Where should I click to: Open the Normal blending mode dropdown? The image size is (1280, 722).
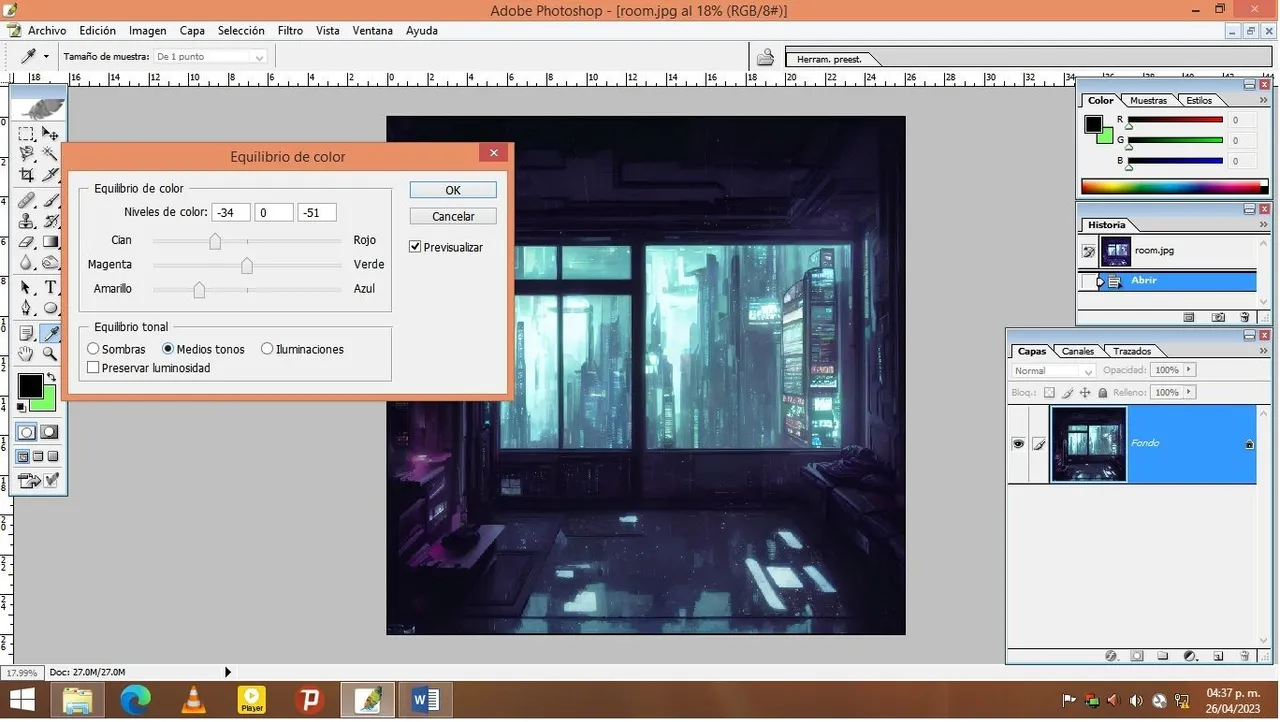click(1053, 370)
